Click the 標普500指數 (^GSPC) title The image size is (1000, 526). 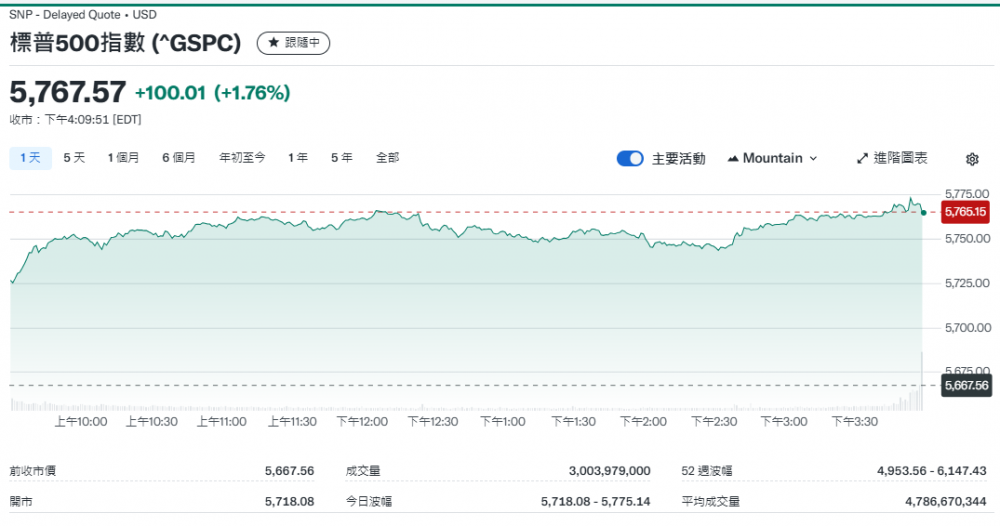[126, 43]
